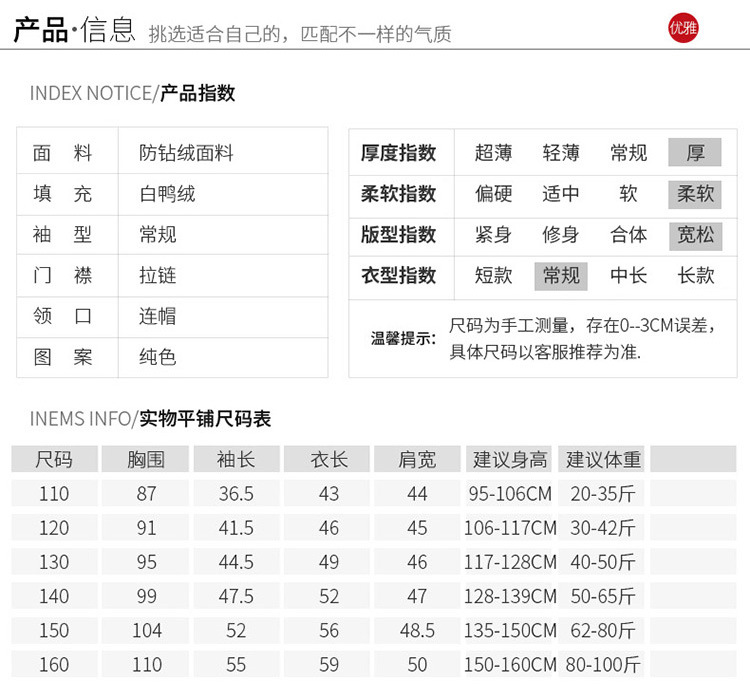
Task: Click the 白鸭绒 filling value
Action: (x=167, y=194)
